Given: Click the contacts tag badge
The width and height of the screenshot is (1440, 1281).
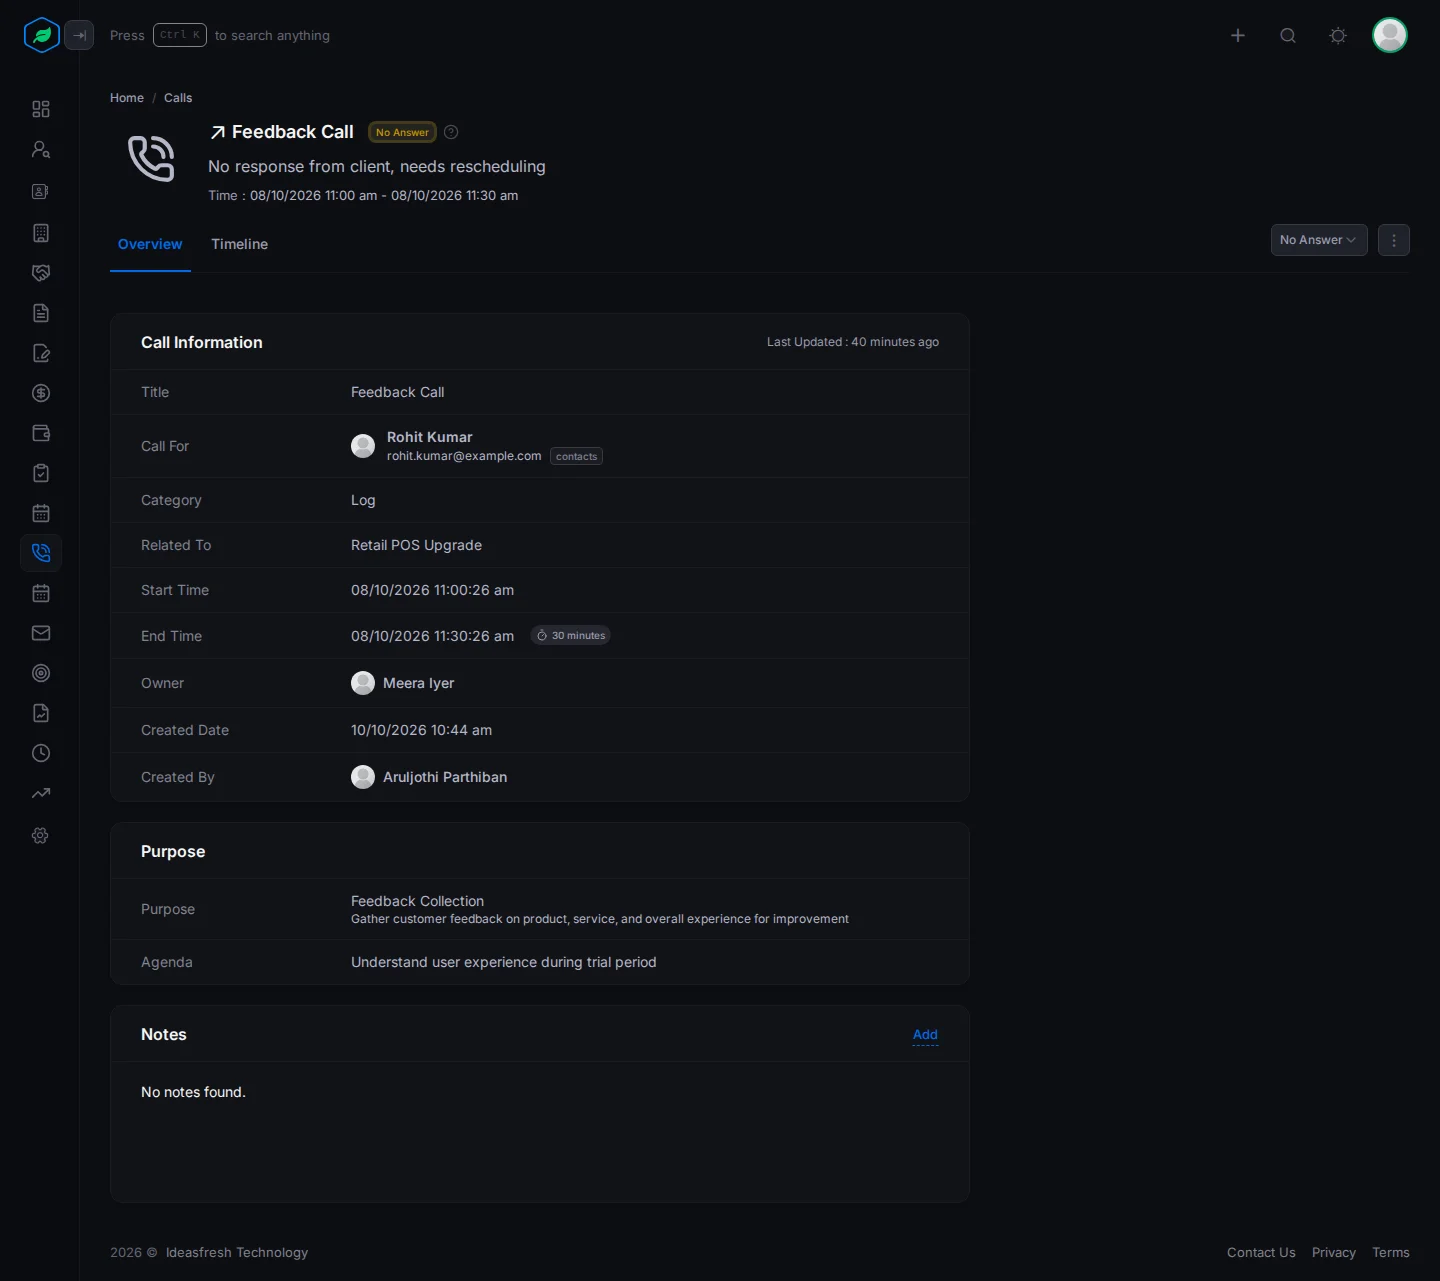Looking at the screenshot, I should click(x=576, y=456).
